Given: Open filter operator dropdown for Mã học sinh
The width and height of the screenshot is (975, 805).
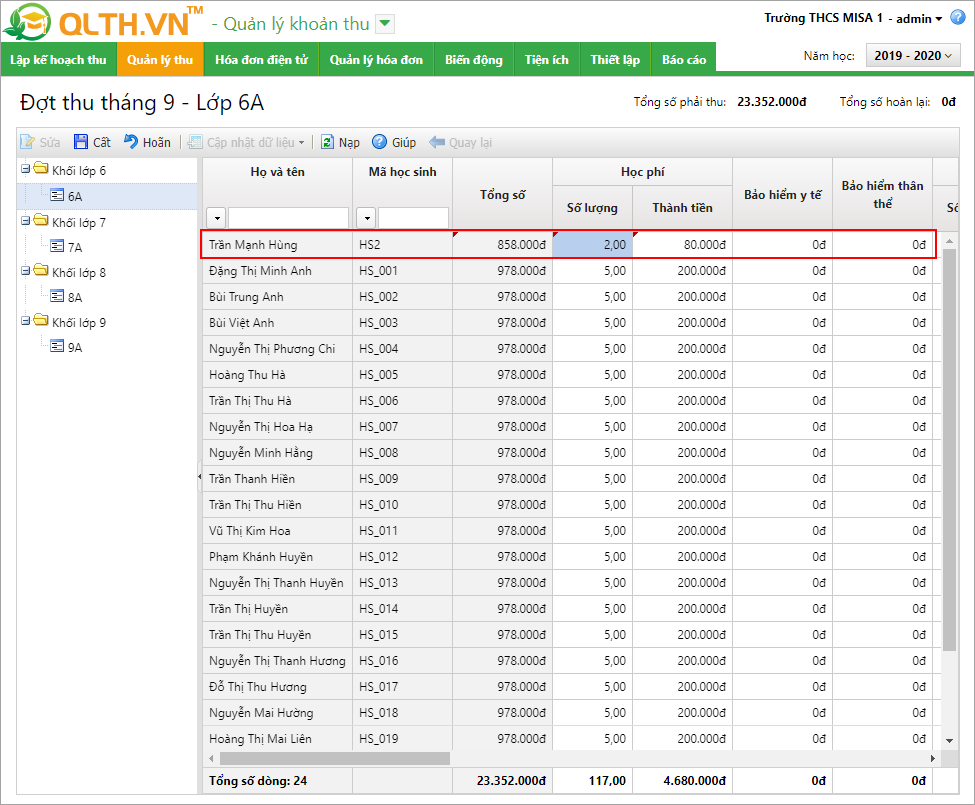Looking at the screenshot, I should (366, 218).
